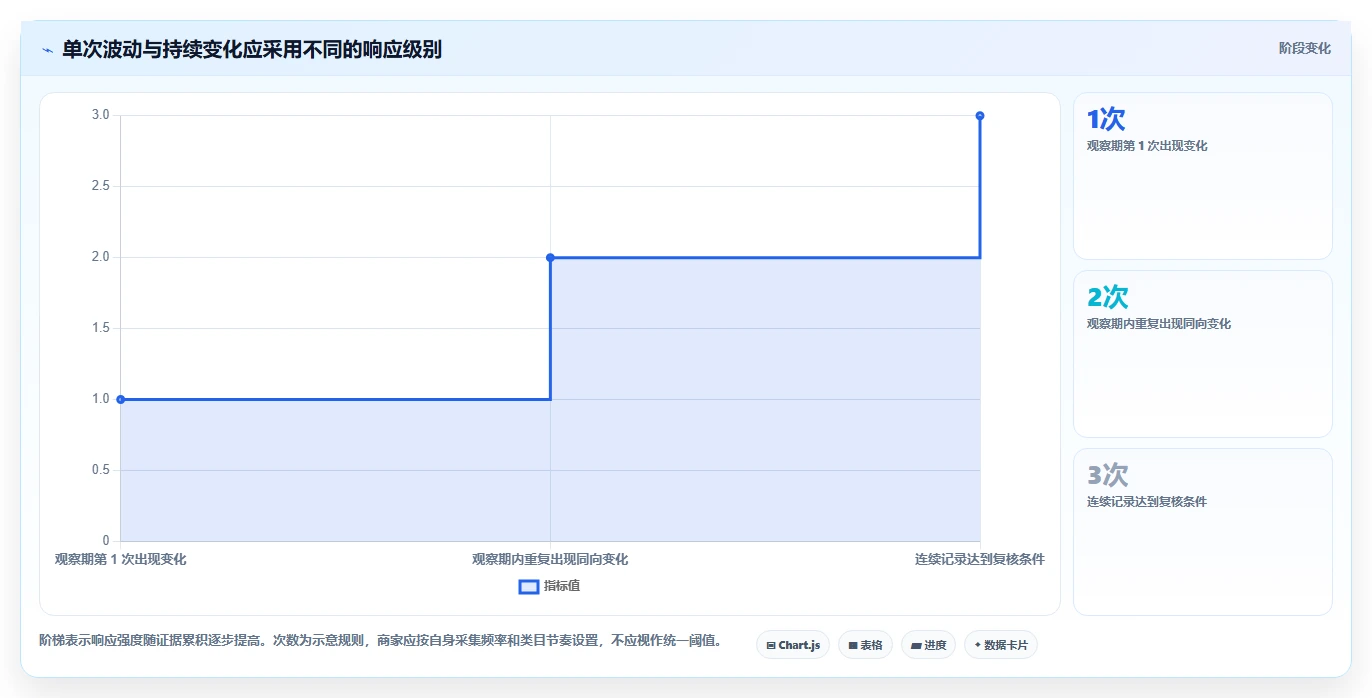Click card caption 连续记录达到复核条件

coord(1147,502)
